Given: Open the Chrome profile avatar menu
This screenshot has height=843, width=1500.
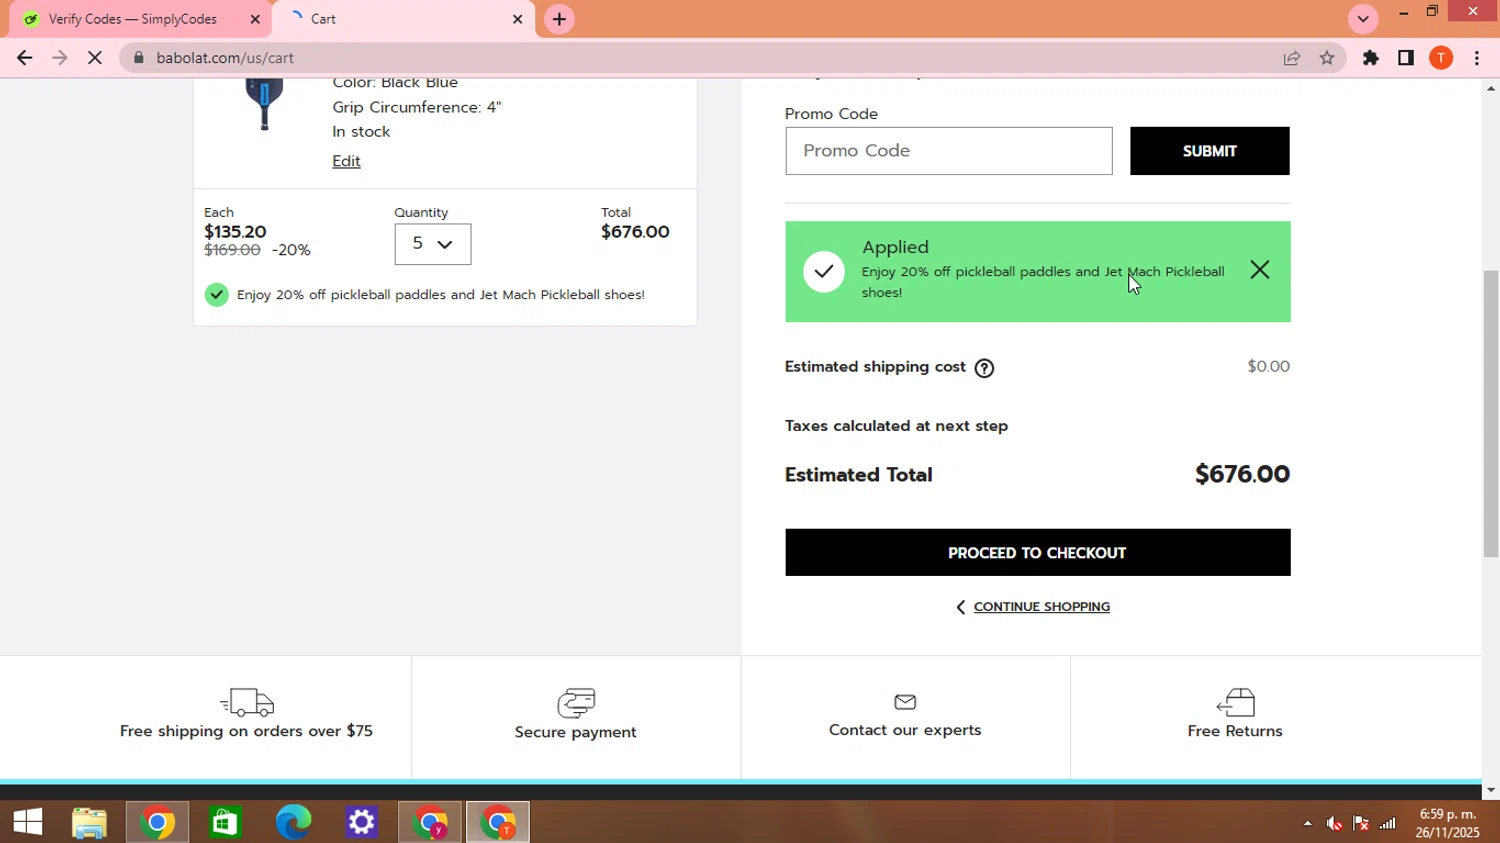Looking at the screenshot, I should [x=1441, y=58].
